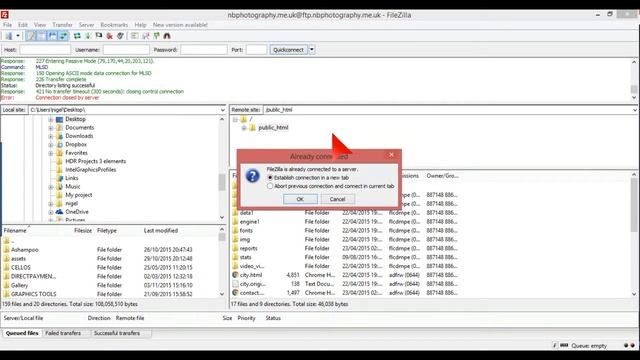Disconnect from server toolbar icon
640x360 pixels.
pos(109,36)
